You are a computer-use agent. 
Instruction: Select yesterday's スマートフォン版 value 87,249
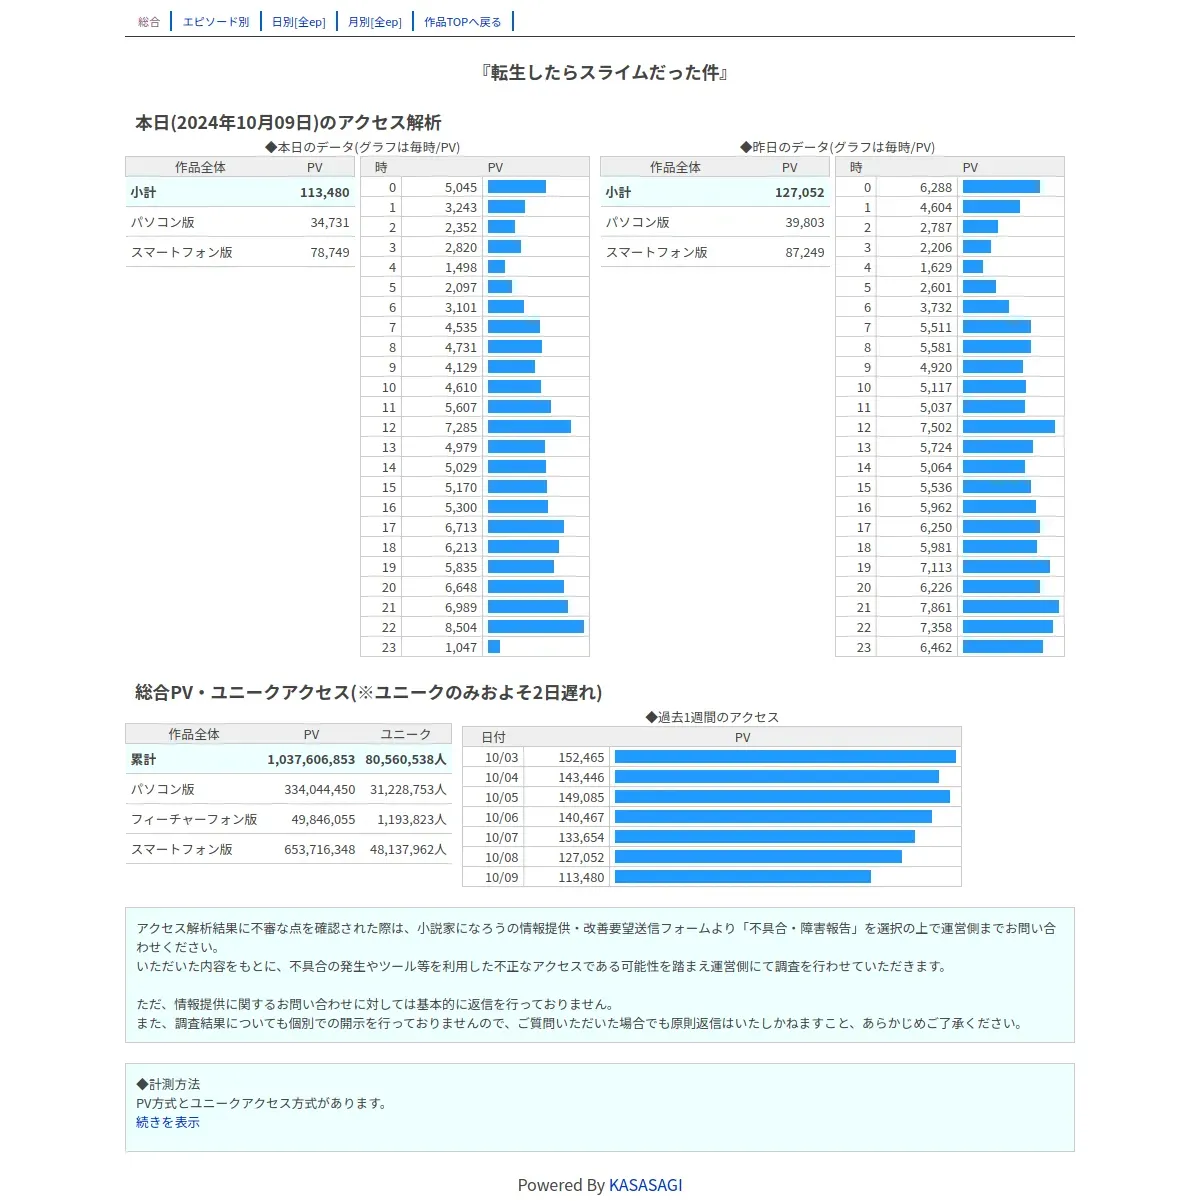805,253
